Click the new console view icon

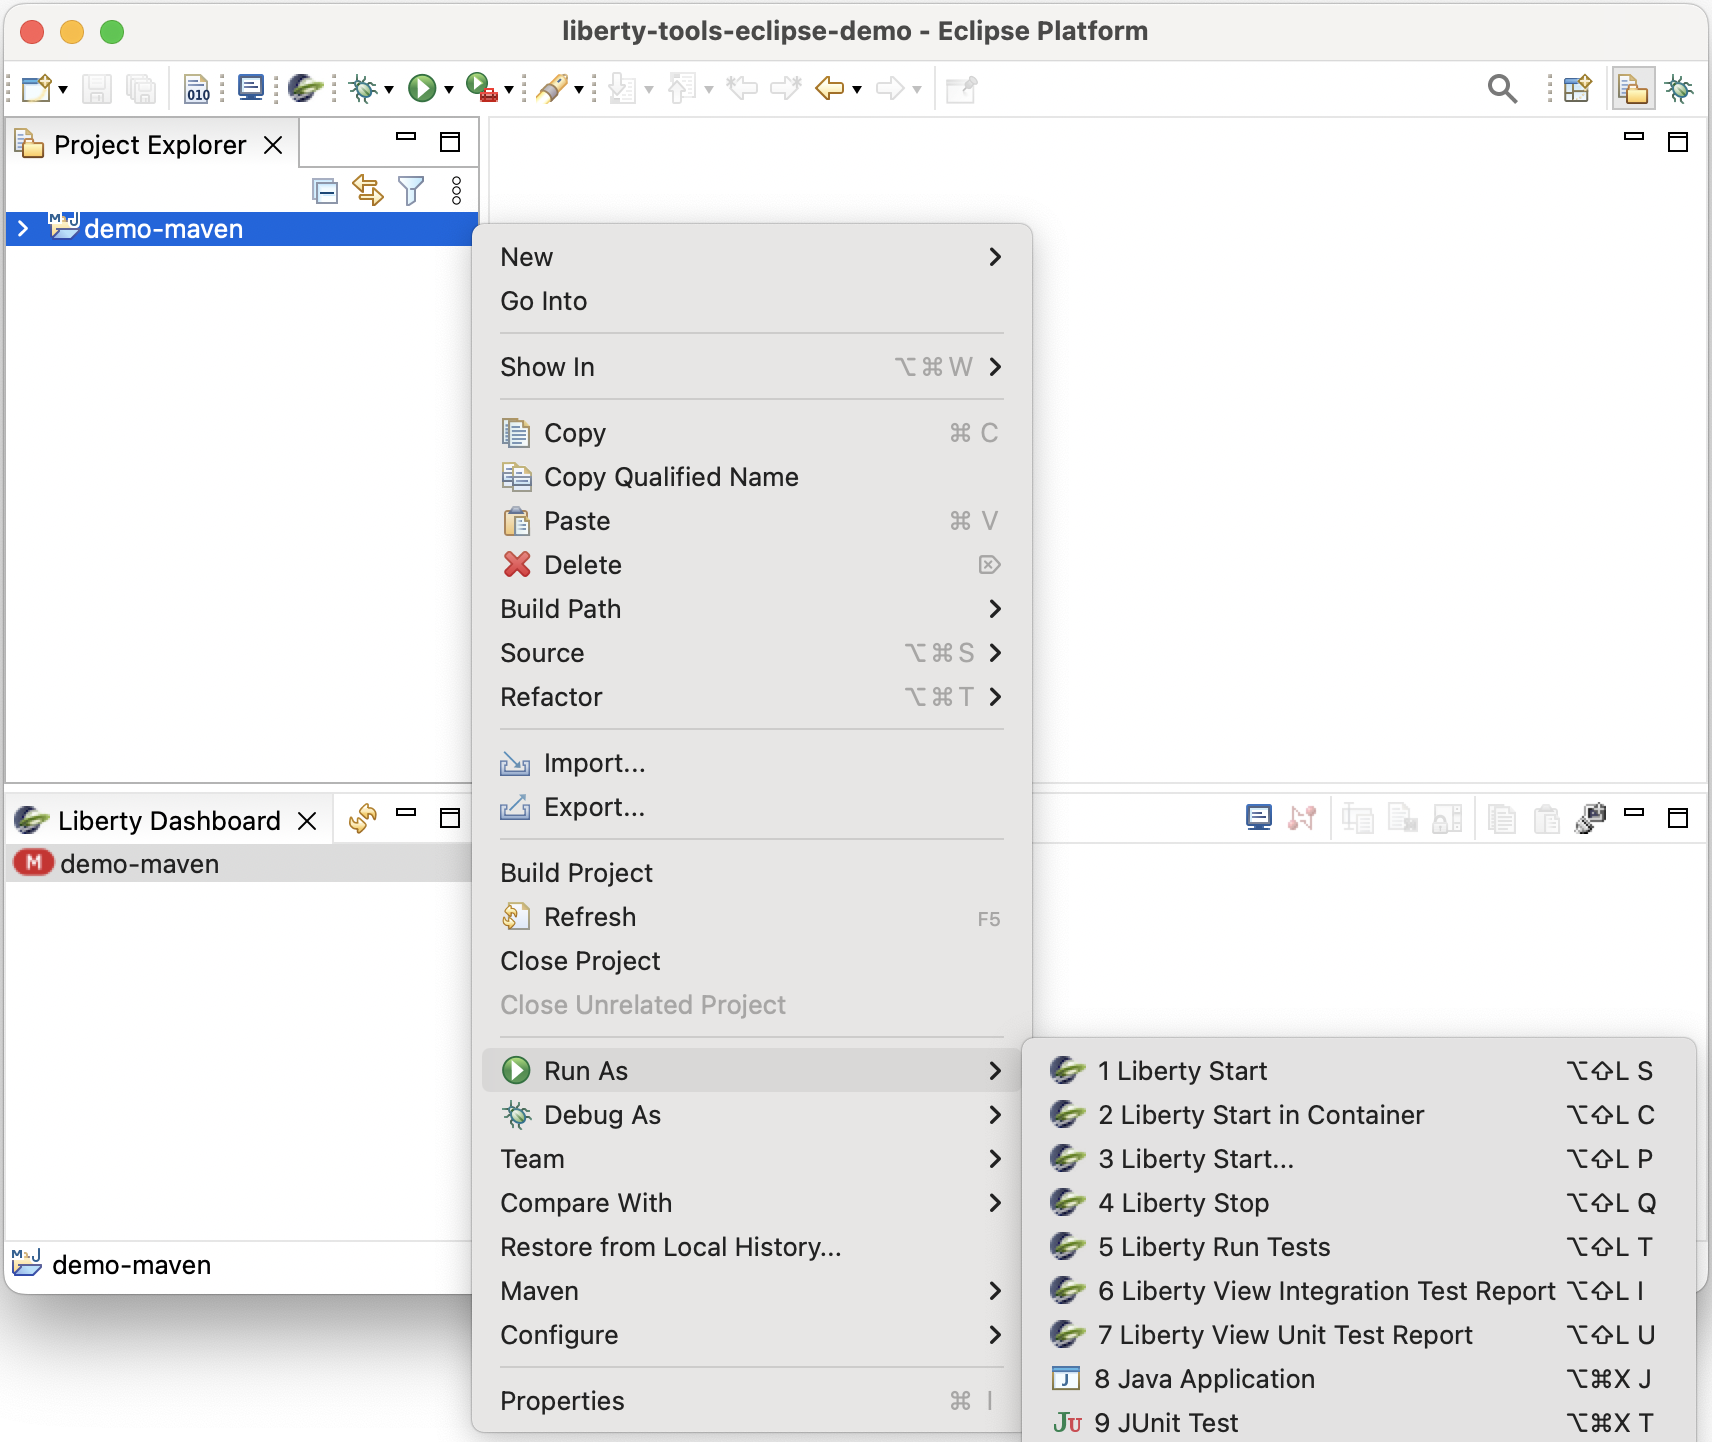tap(1590, 818)
